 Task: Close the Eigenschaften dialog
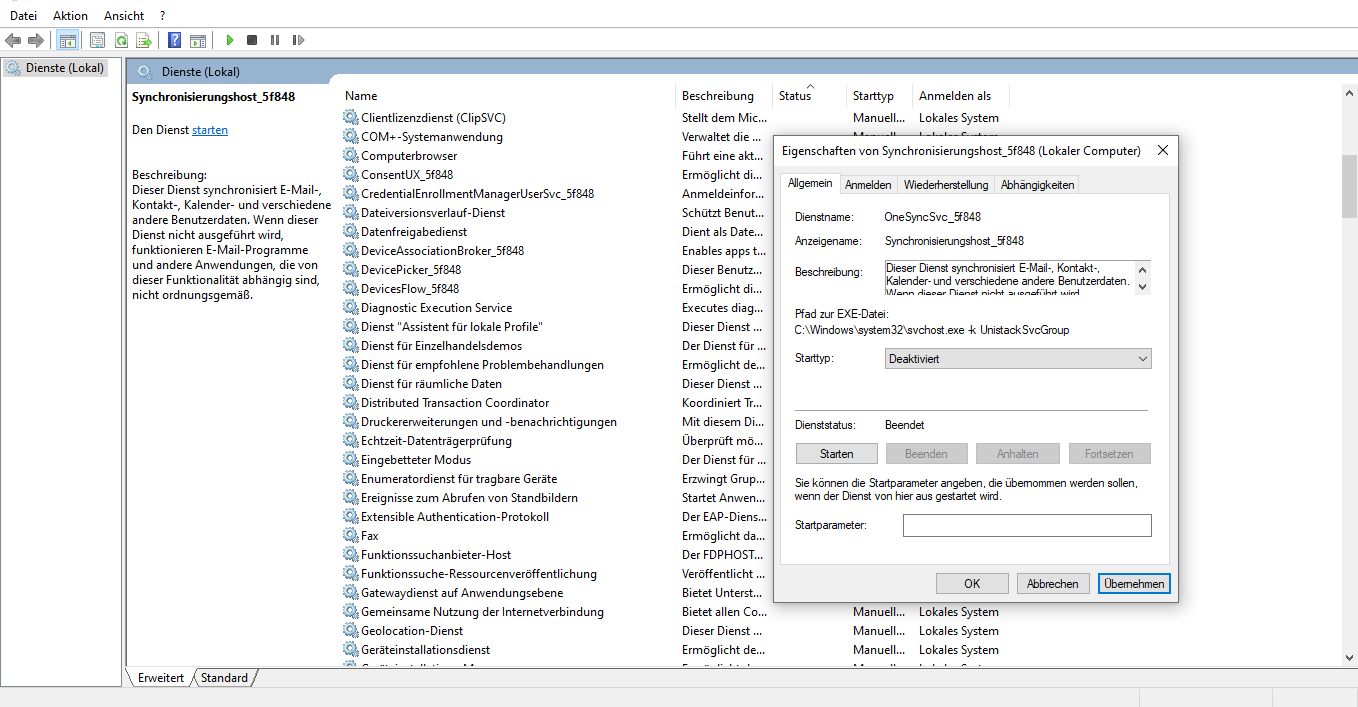[x=1162, y=151]
